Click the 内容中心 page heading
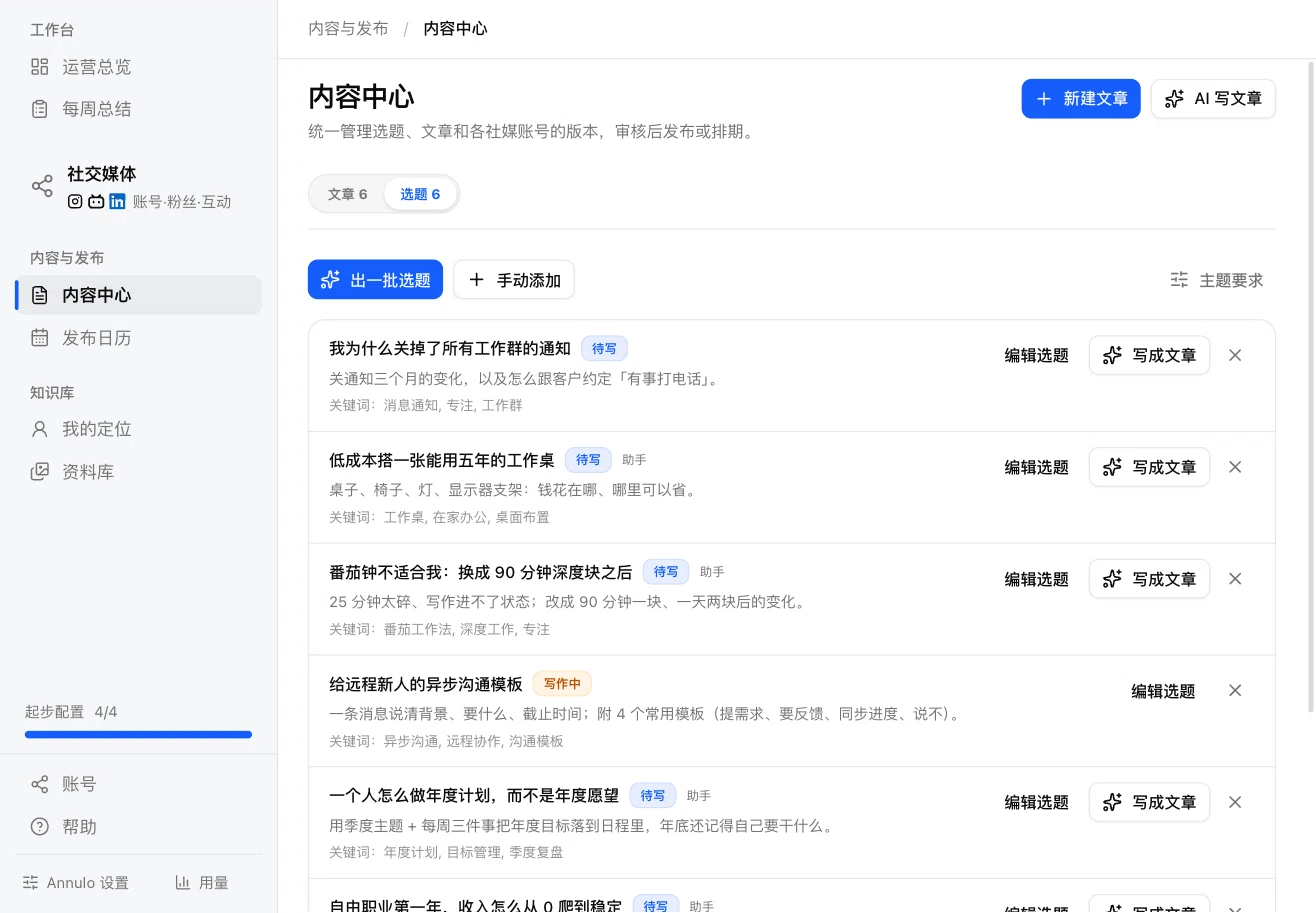1316x913 pixels. (361, 97)
